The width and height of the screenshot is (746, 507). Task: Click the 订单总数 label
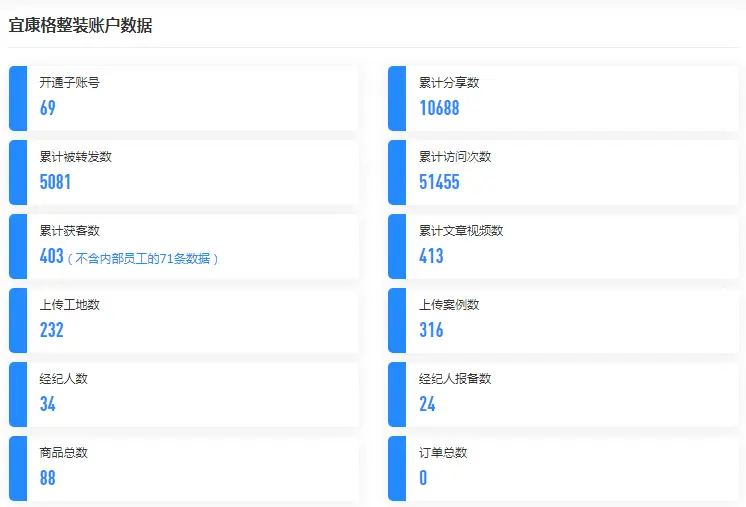pos(443,452)
